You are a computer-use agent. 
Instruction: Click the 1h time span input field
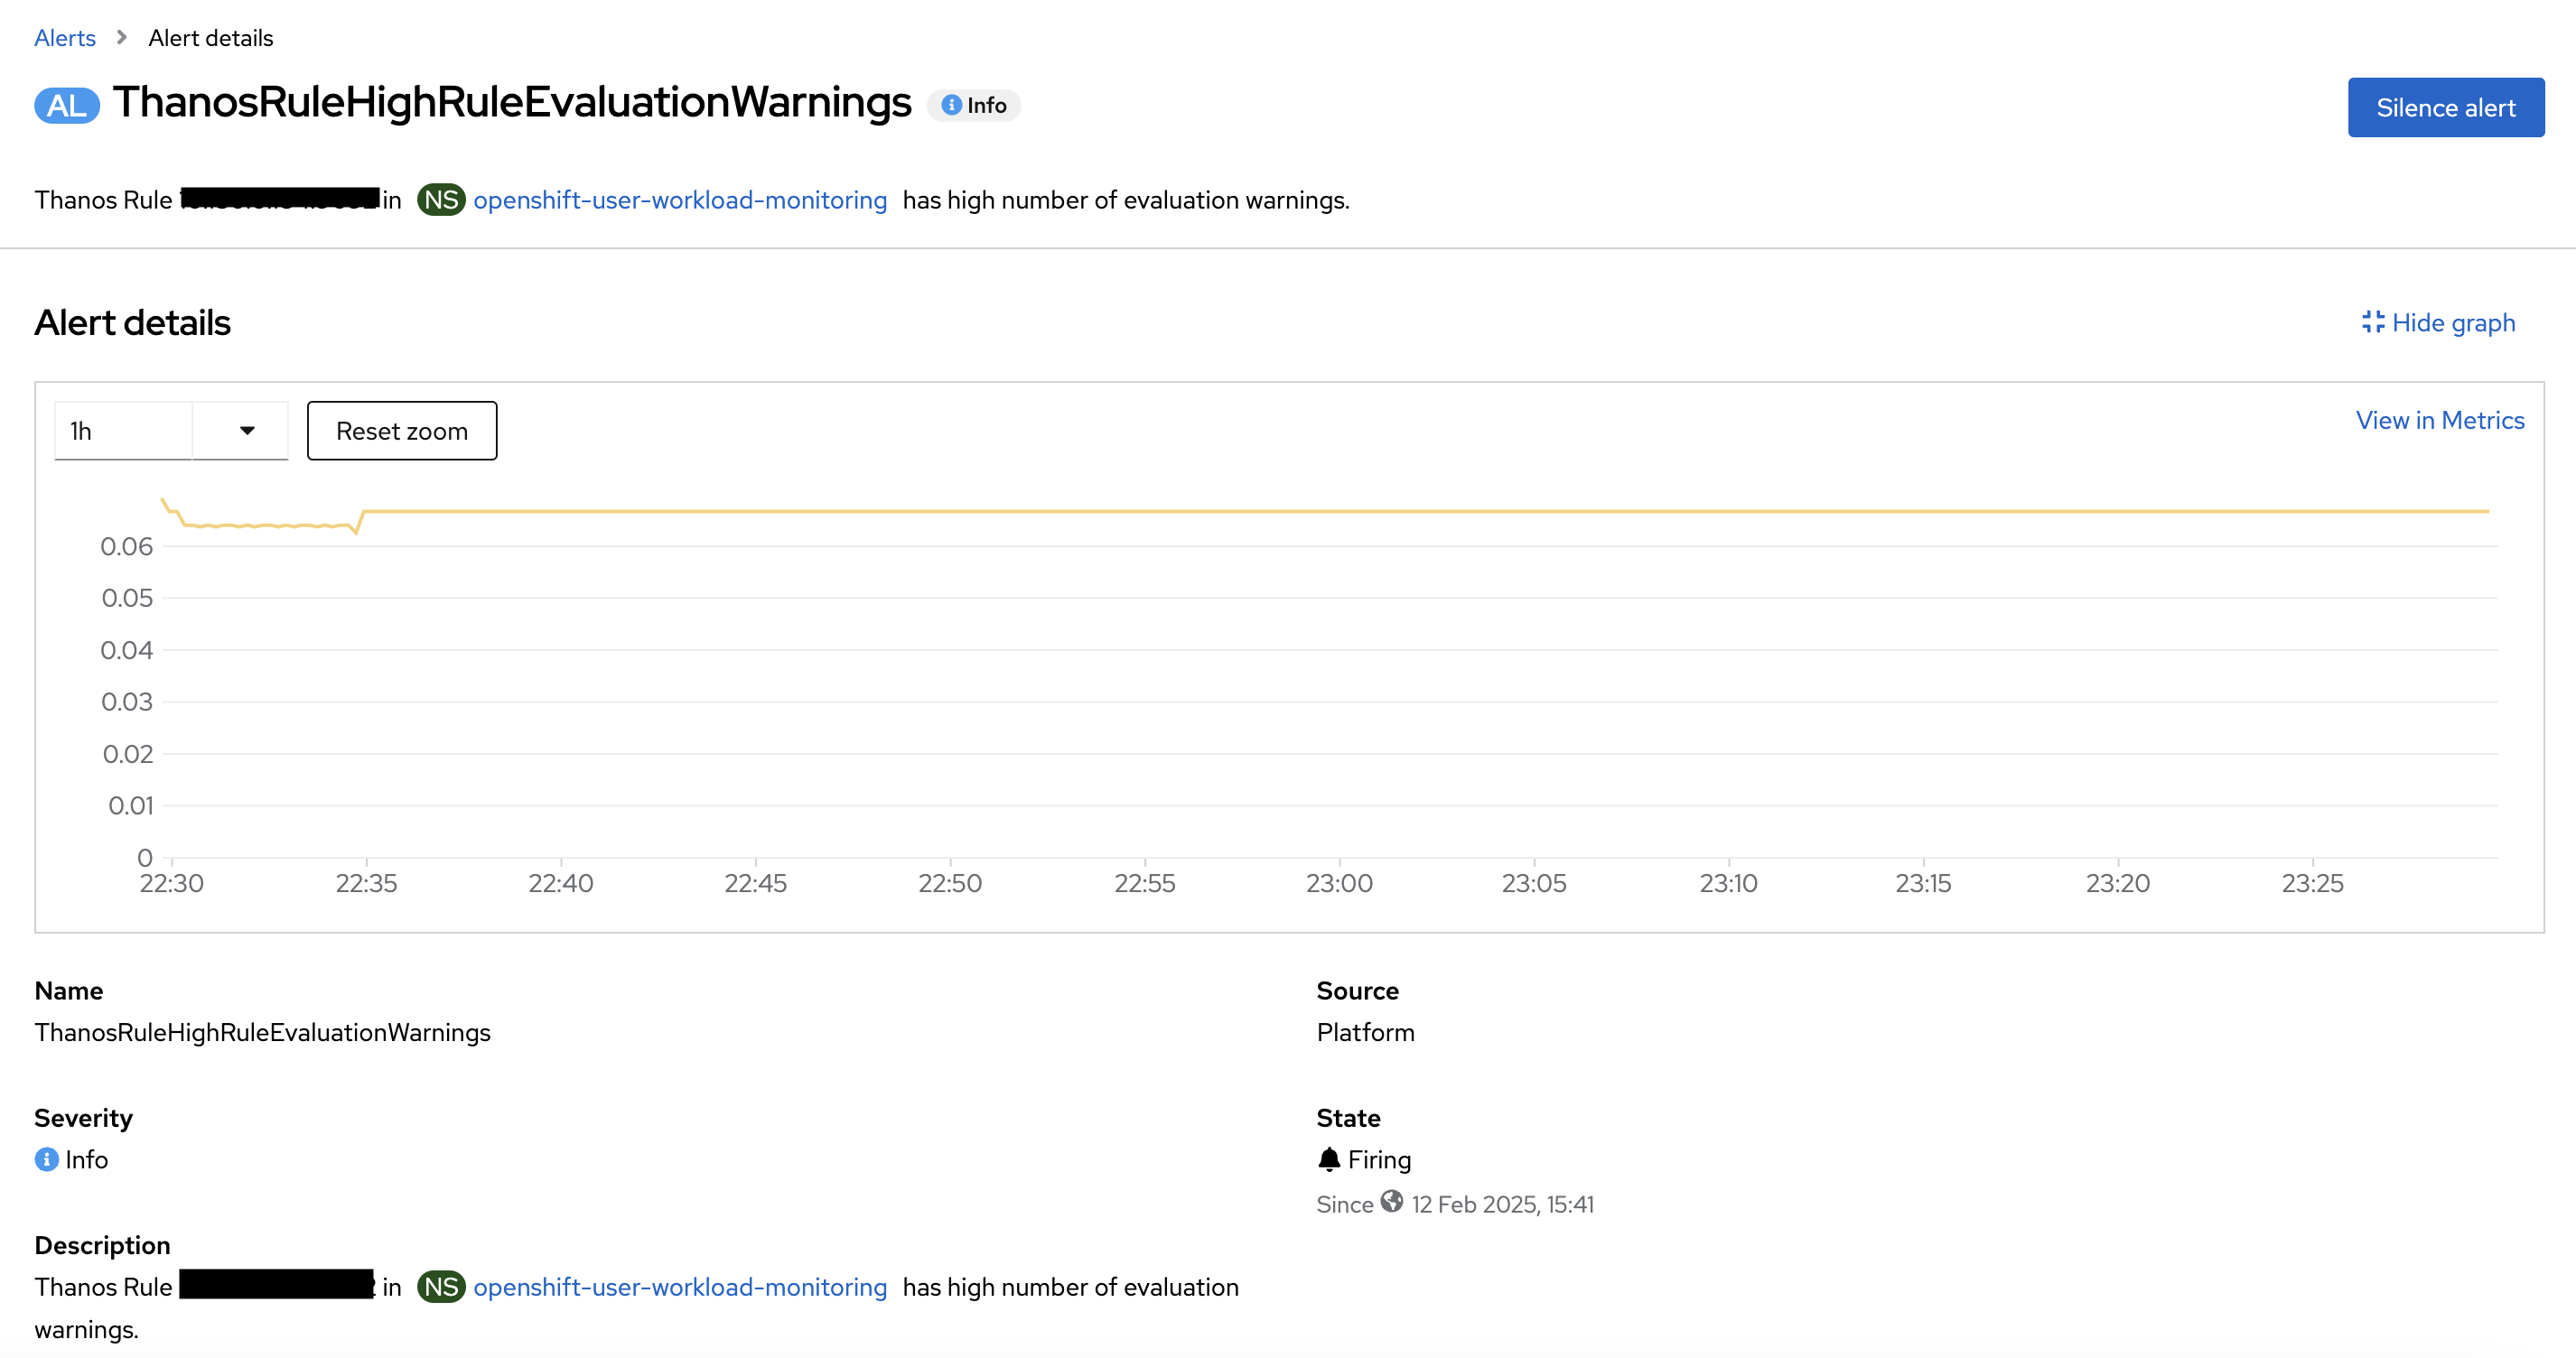(x=123, y=431)
